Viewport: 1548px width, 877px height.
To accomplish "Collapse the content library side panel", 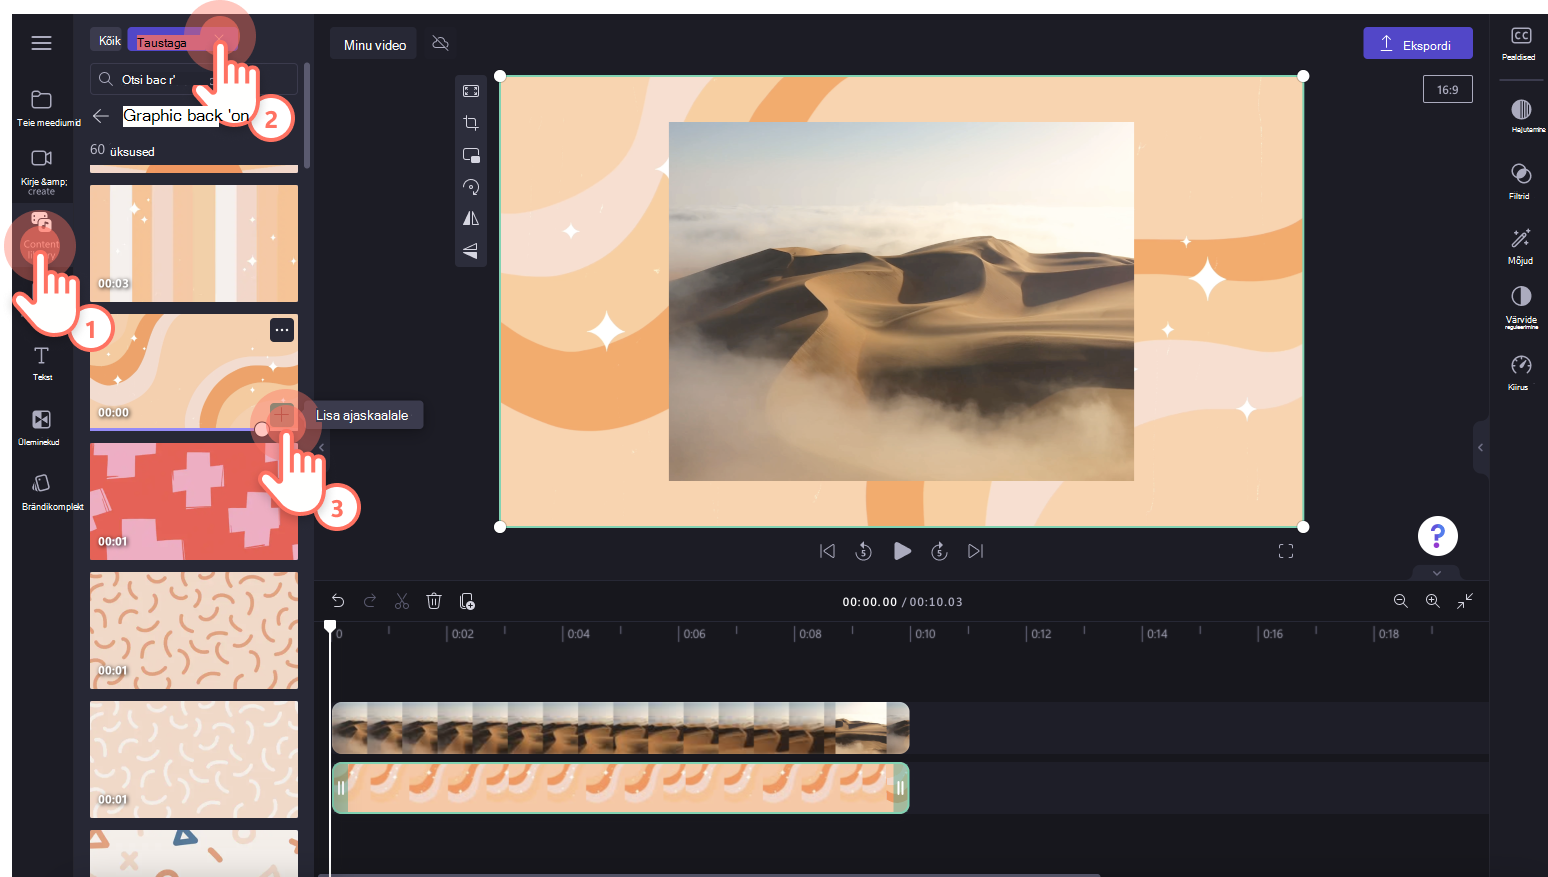I will coord(321,448).
